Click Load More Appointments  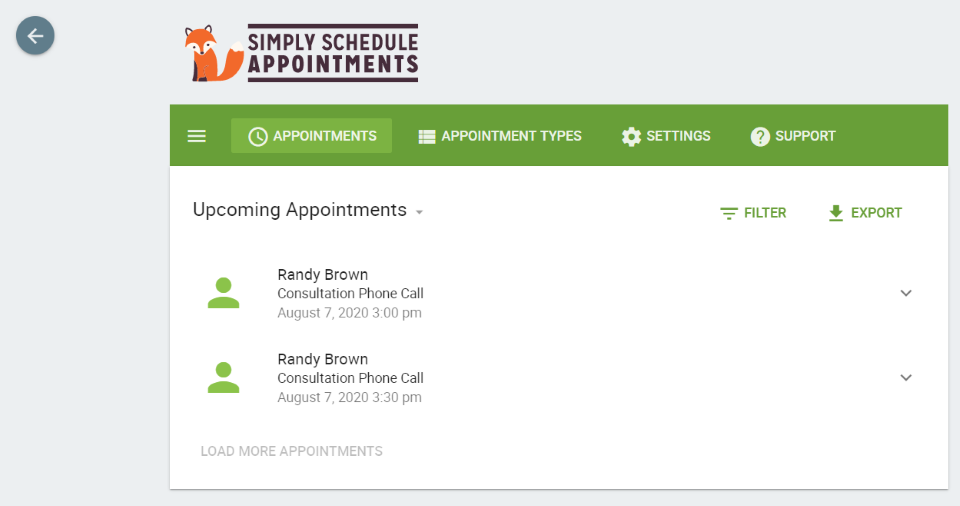click(291, 451)
